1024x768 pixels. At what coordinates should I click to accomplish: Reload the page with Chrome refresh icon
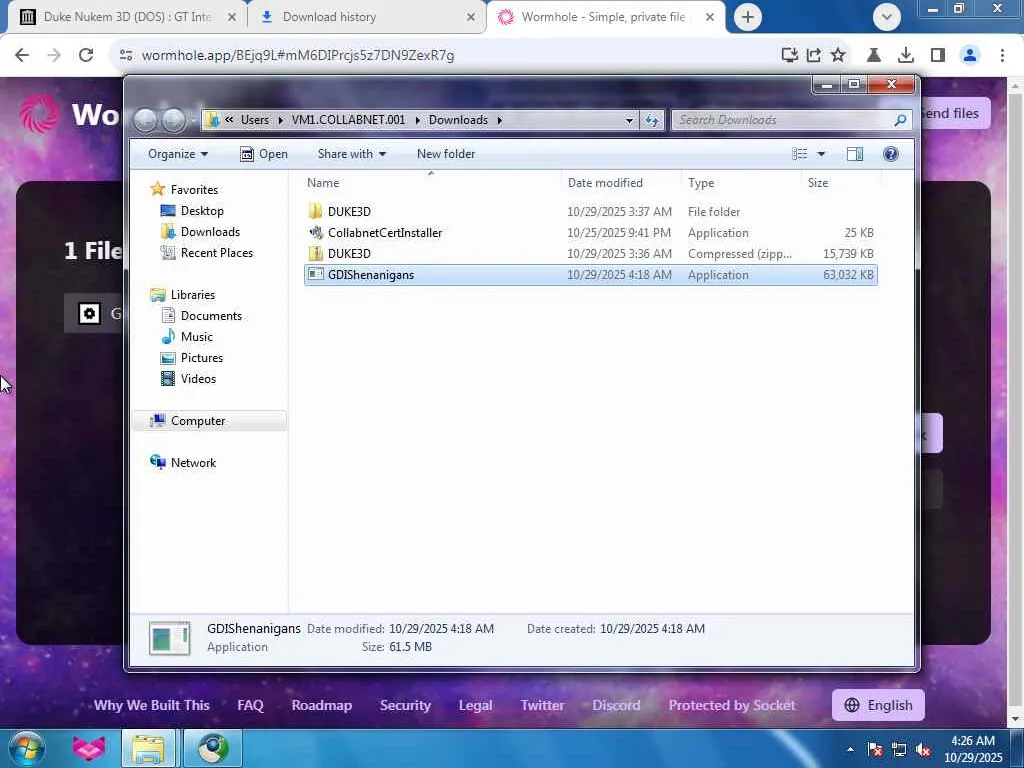pos(86,55)
